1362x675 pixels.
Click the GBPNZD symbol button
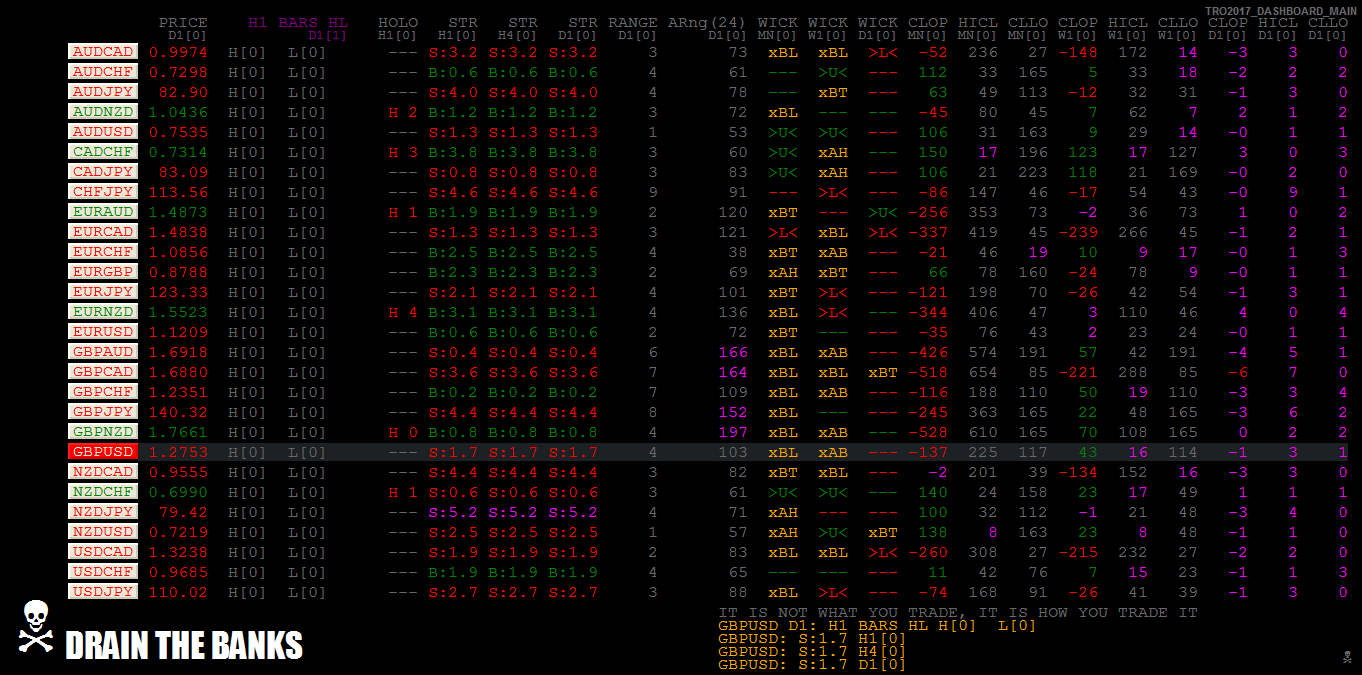click(103, 431)
